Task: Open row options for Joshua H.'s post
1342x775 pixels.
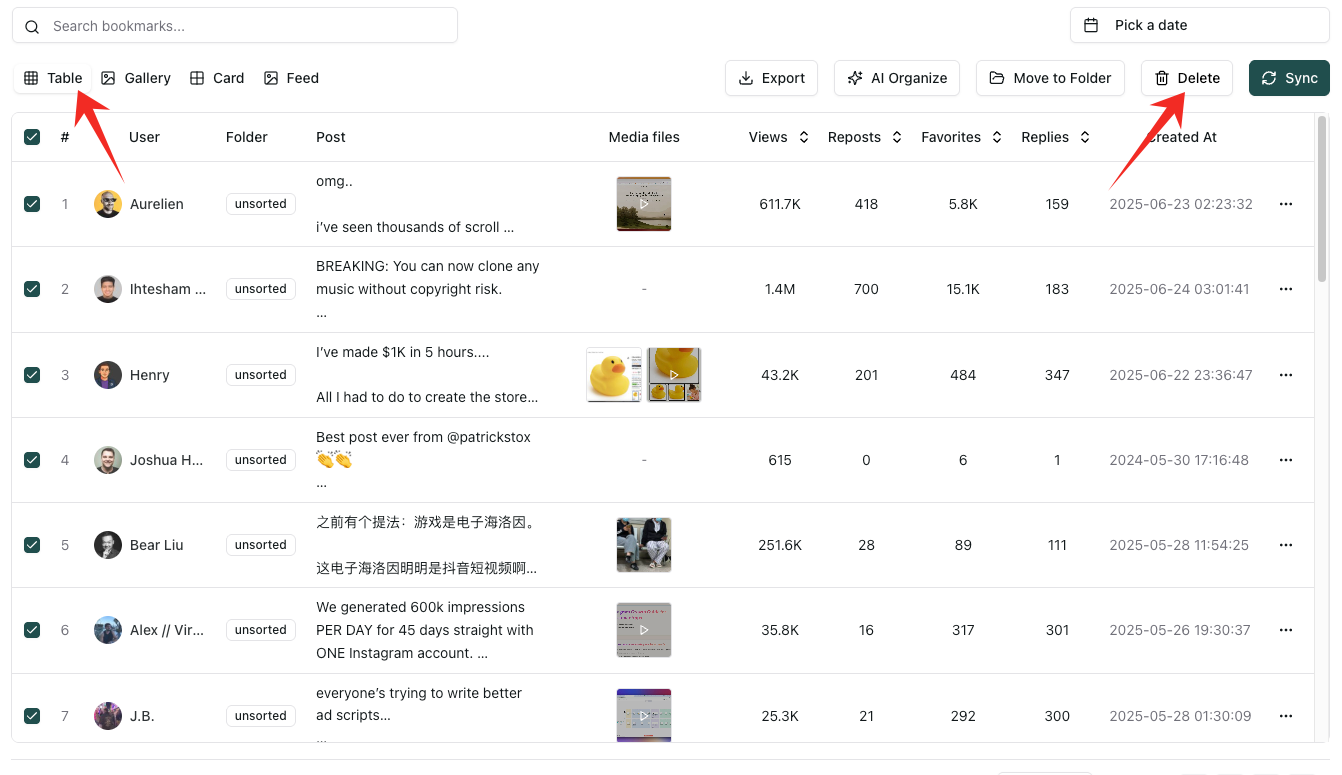Action: 1286,460
